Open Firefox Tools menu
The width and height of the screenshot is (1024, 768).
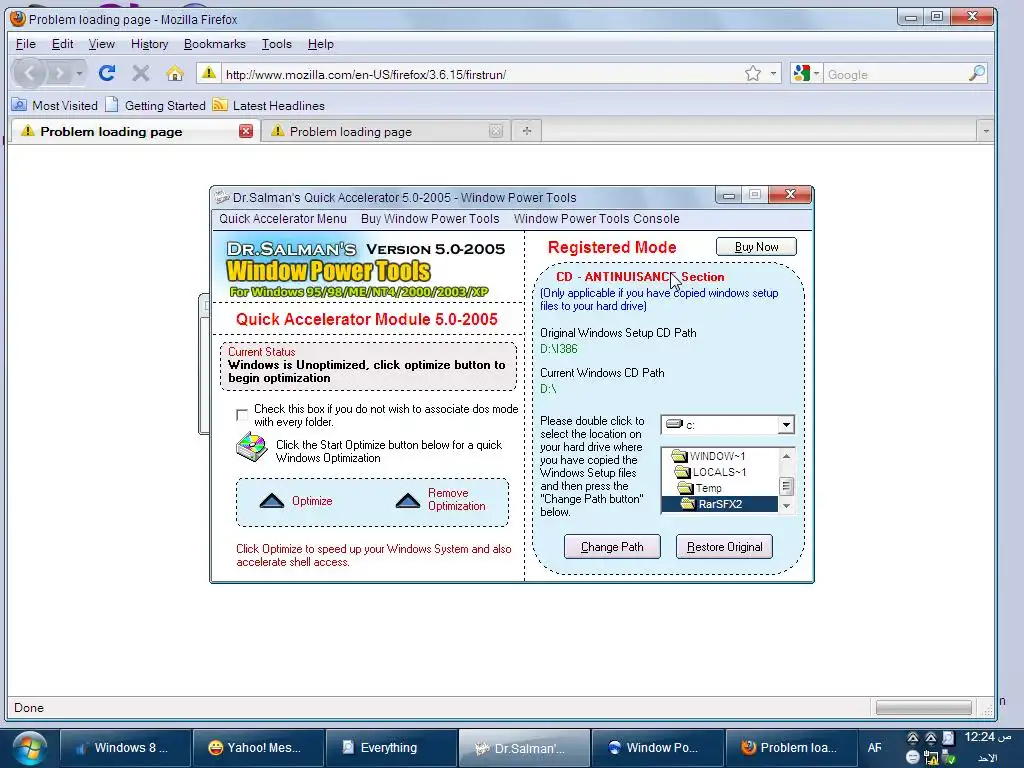pos(276,44)
